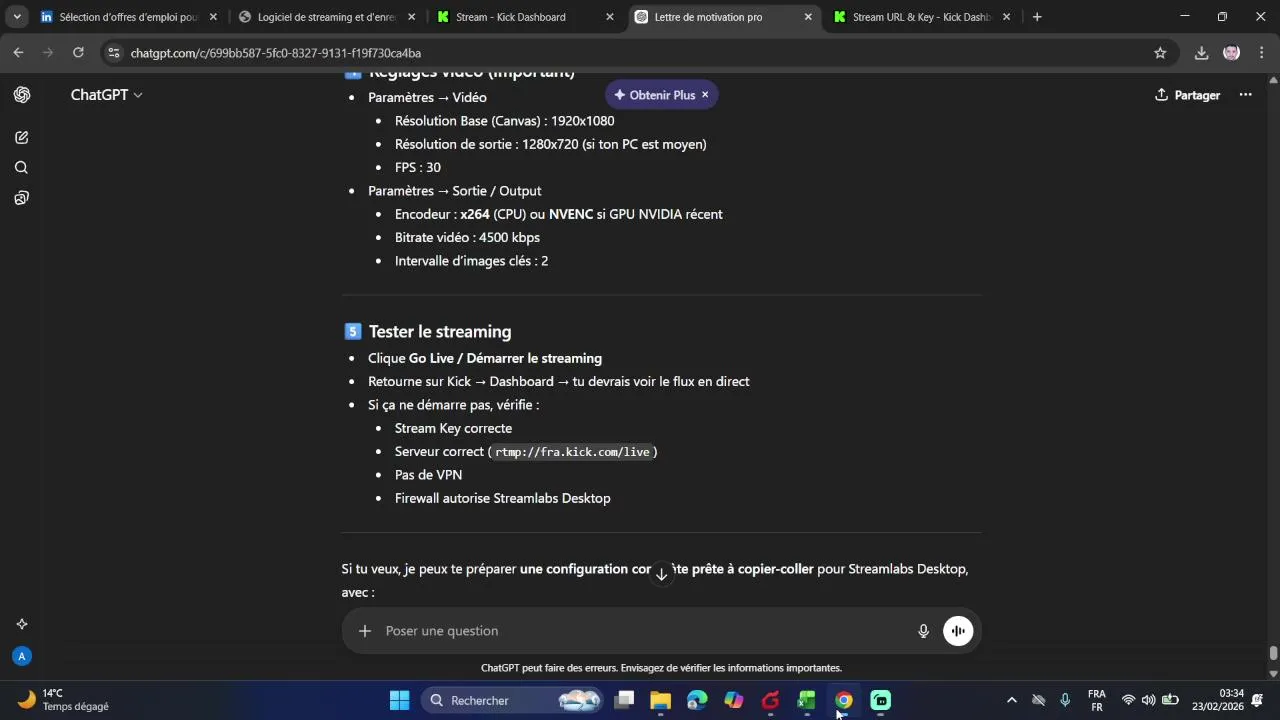Click the Windows taskbar search box
Screen dimensions: 1280x720
tap(512, 701)
